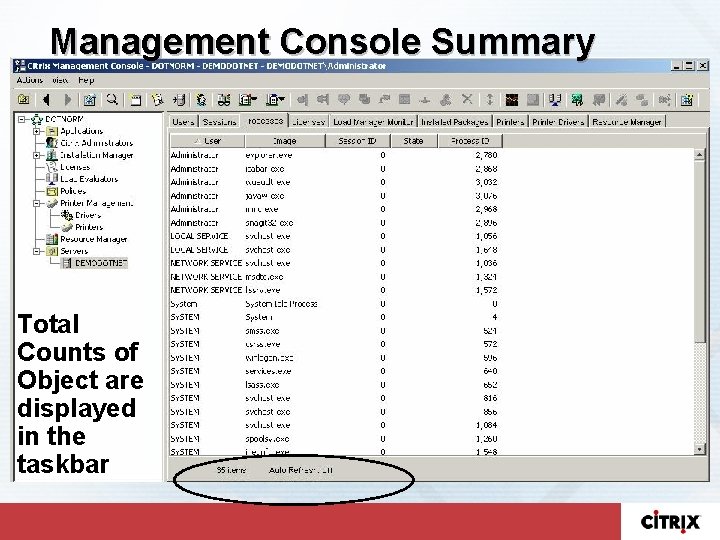
Task: Click the Back arrow toolbar icon
Action: (46, 100)
